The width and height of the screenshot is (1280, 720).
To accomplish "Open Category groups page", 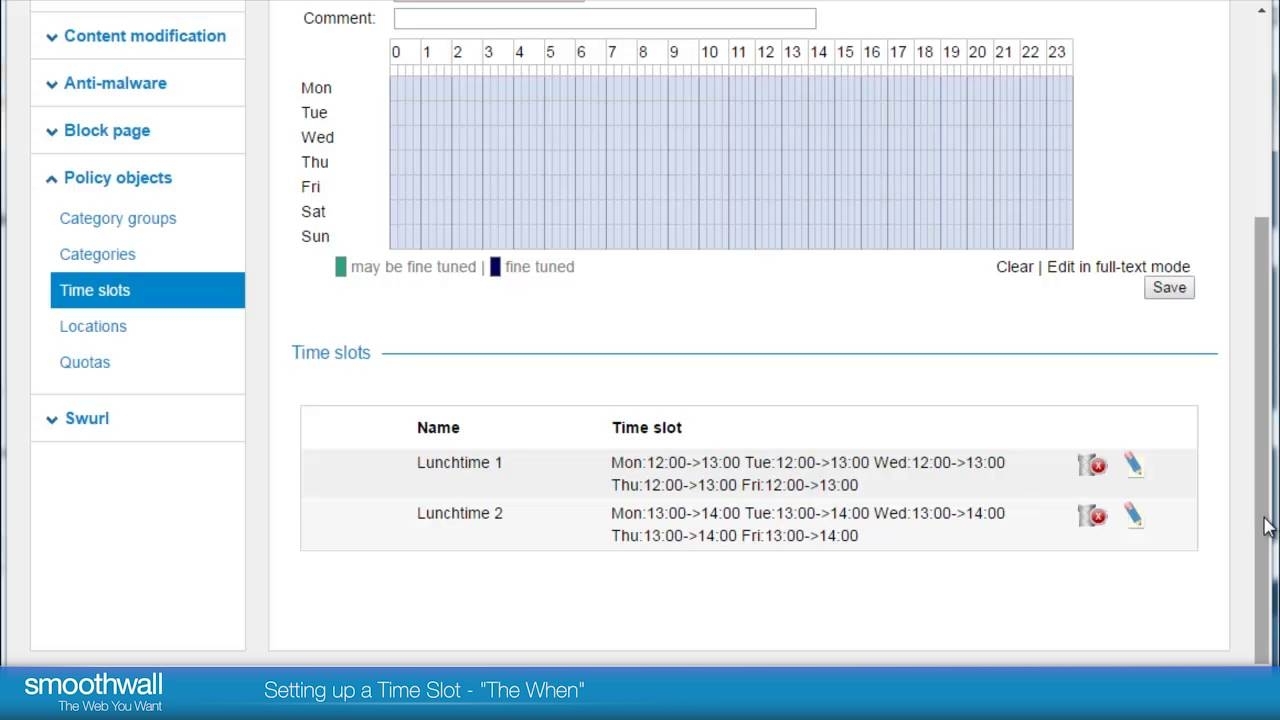I will [118, 218].
